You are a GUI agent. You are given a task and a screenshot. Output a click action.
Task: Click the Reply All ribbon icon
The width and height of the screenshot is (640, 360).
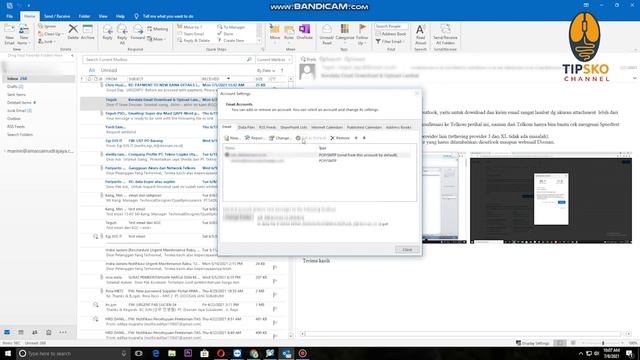click(x=122, y=34)
